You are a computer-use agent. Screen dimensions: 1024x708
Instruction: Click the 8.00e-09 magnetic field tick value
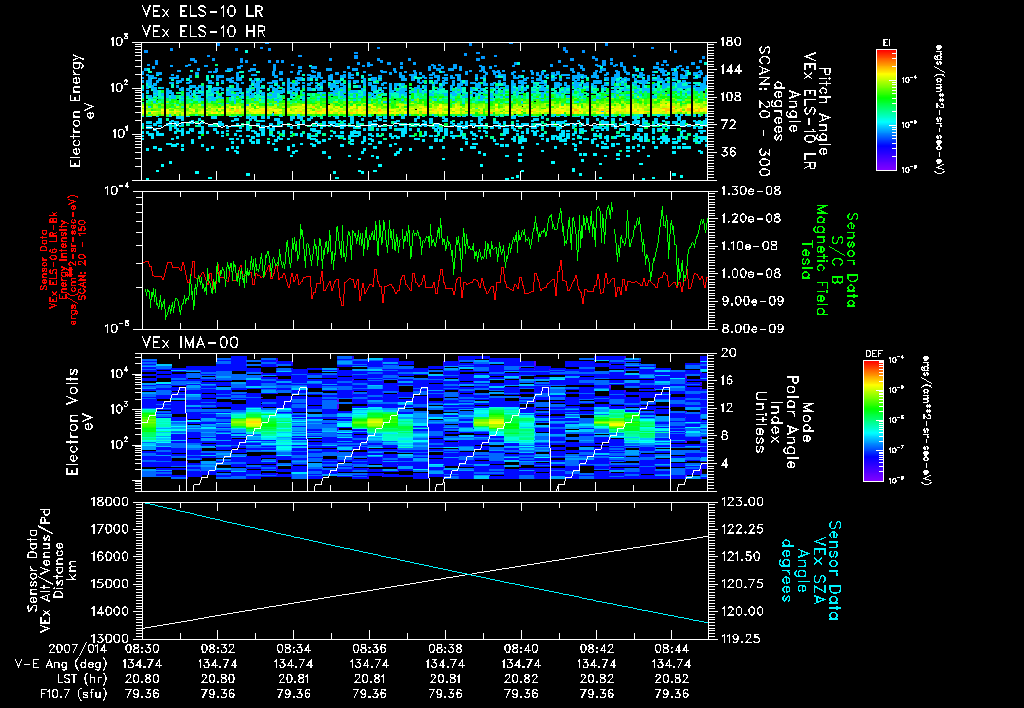[750, 329]
